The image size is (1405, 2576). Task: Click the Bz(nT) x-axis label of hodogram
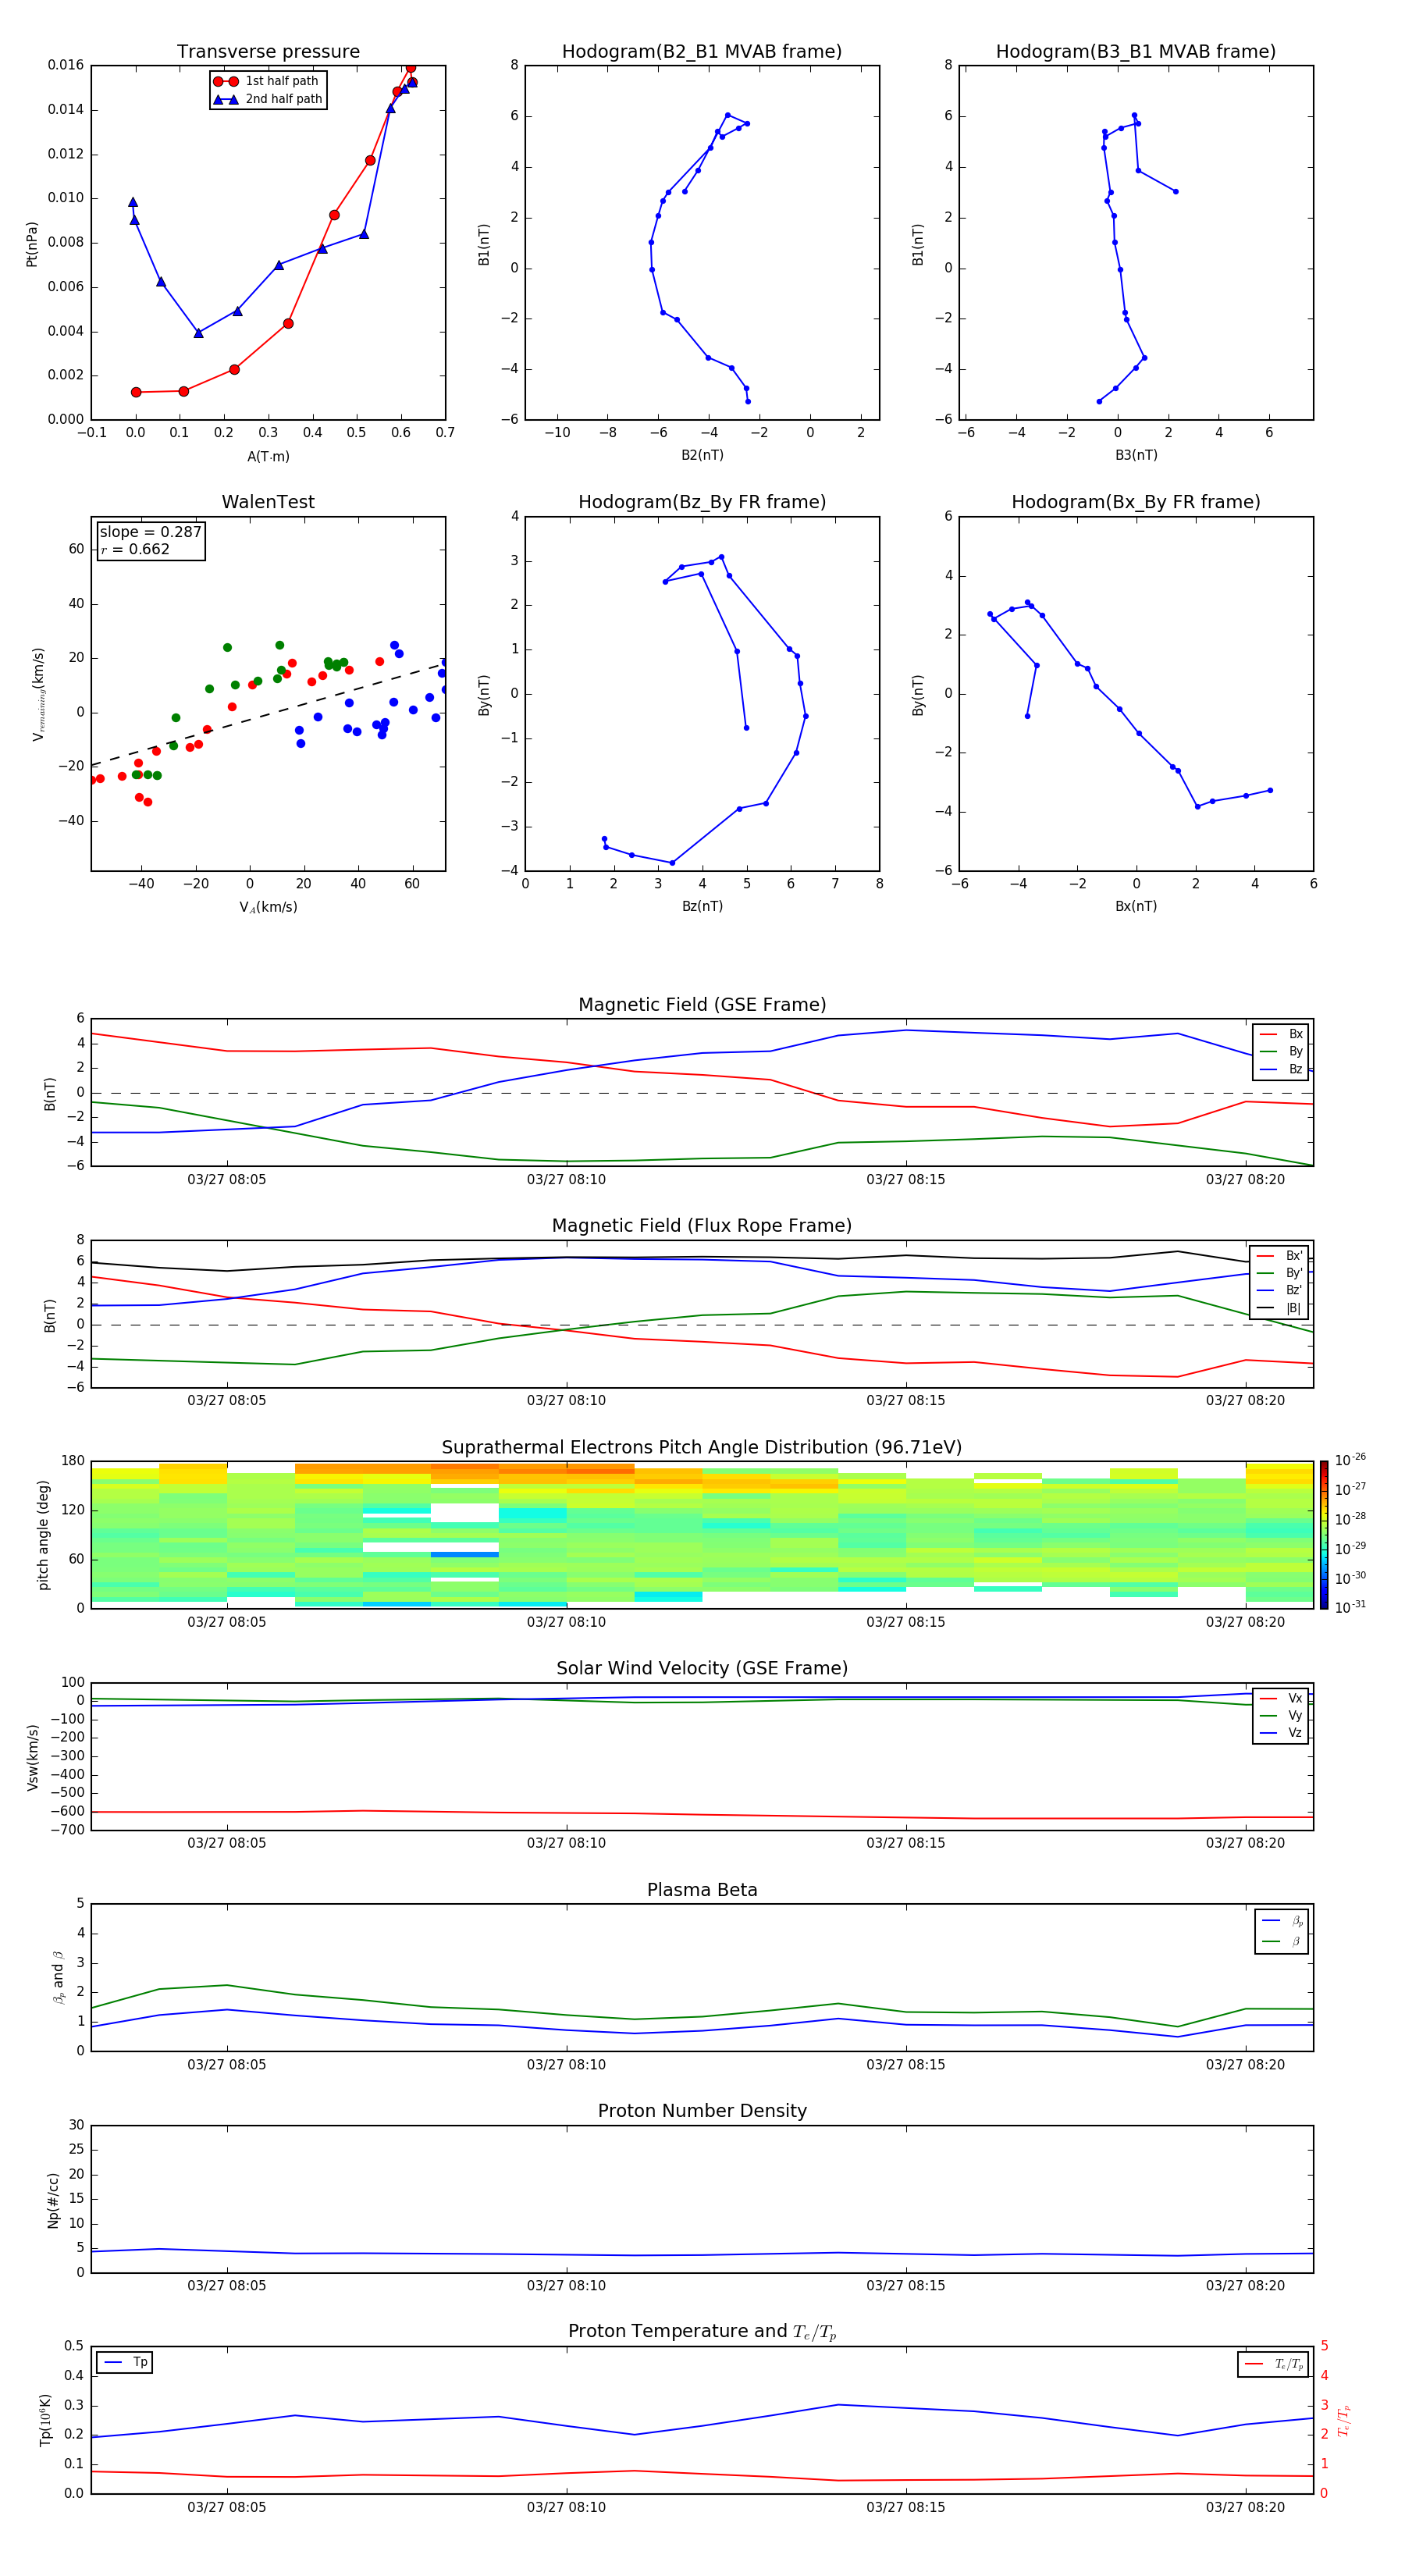point(702,907)
